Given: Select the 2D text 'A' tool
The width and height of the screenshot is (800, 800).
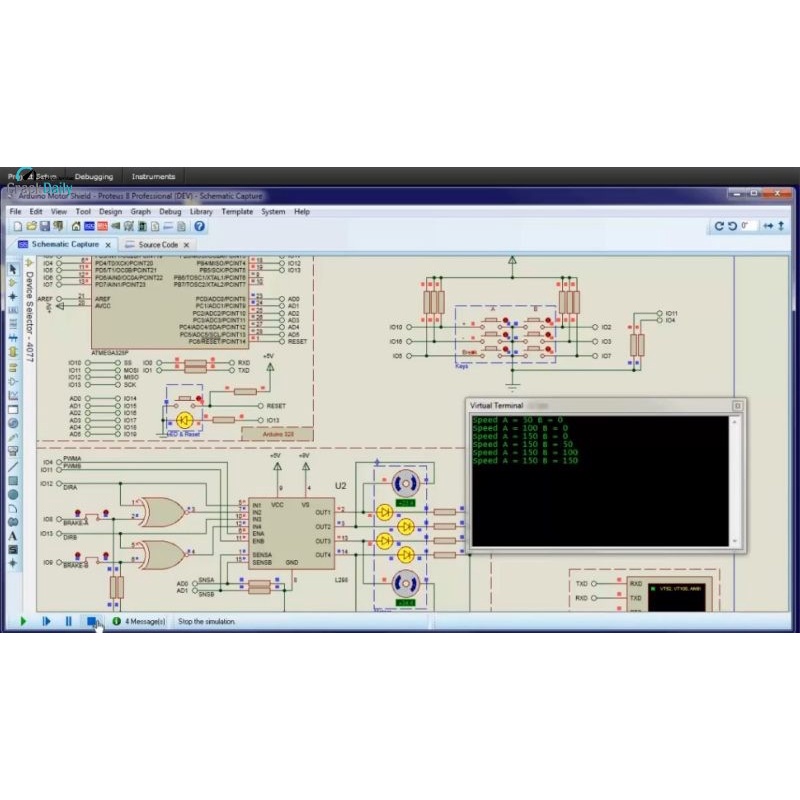Looking at the screenshot, I should click(x=13, y=536).
